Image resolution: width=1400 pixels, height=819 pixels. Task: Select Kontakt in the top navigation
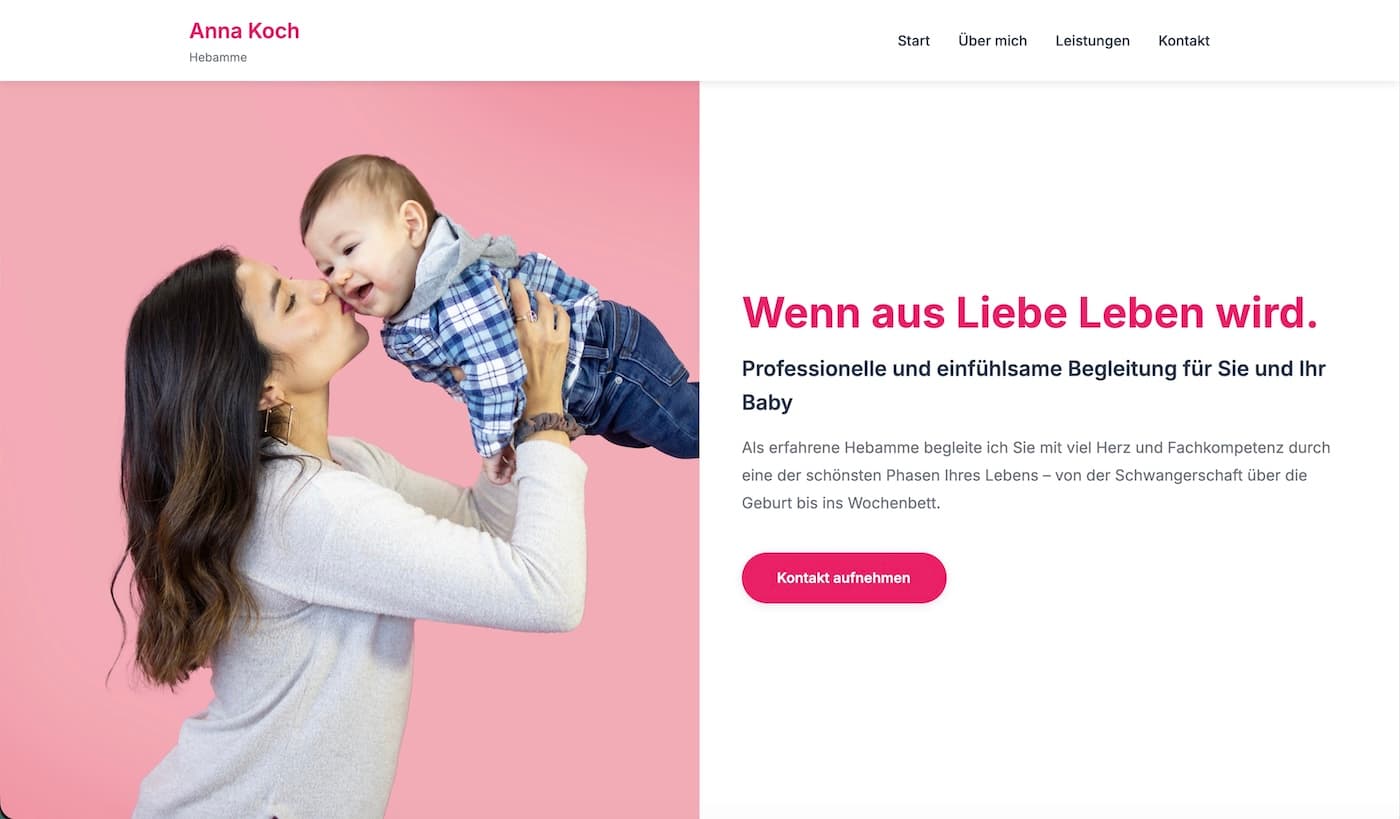coord(1184,41)
